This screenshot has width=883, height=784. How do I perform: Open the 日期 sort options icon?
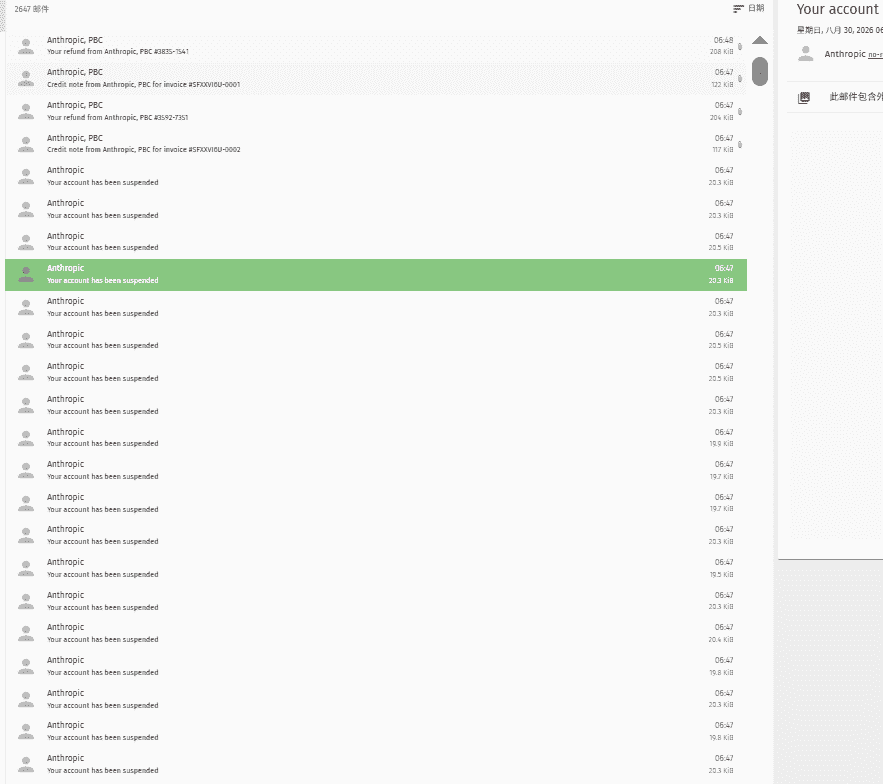738,8
